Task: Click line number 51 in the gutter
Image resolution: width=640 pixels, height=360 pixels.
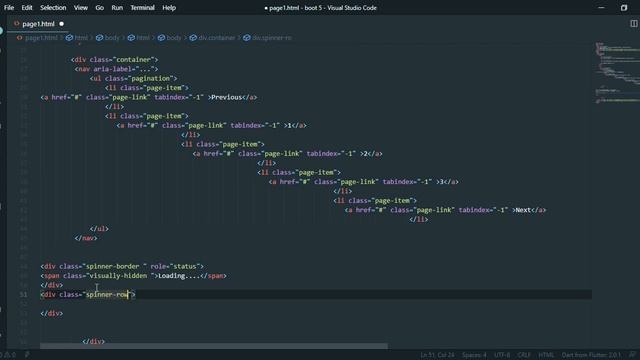Action: click(x=23, y=295)
